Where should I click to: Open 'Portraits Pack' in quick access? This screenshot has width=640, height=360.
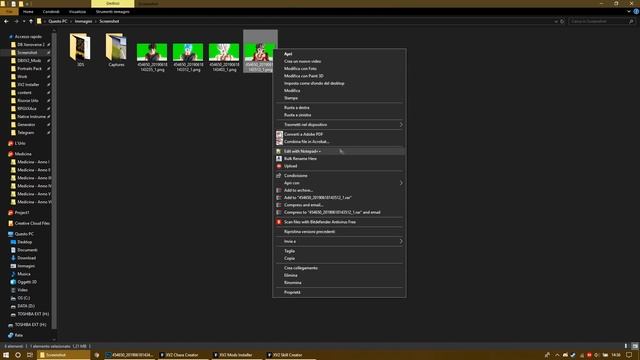29,69
